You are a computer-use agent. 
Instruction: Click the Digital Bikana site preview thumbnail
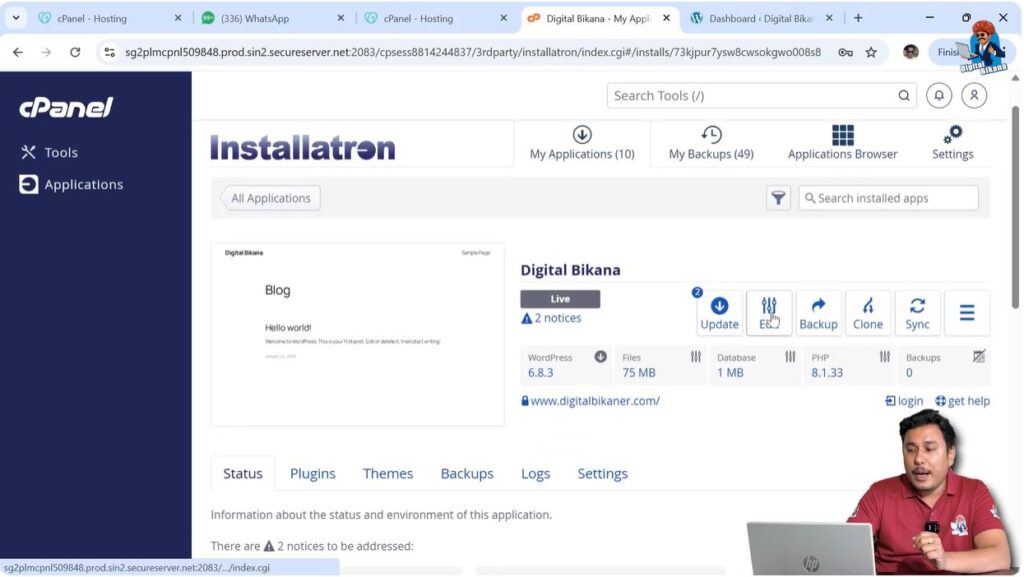(357, 334)
